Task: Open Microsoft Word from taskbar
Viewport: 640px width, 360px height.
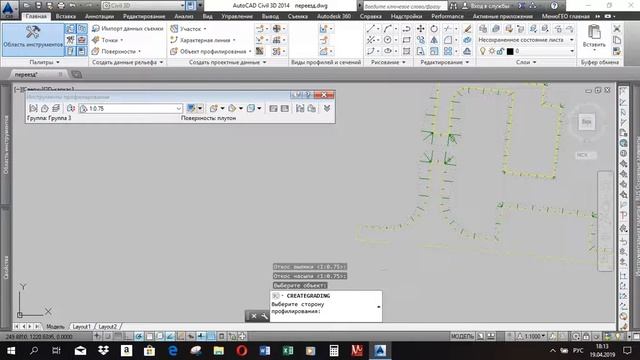Action: (x=265, y=351)
